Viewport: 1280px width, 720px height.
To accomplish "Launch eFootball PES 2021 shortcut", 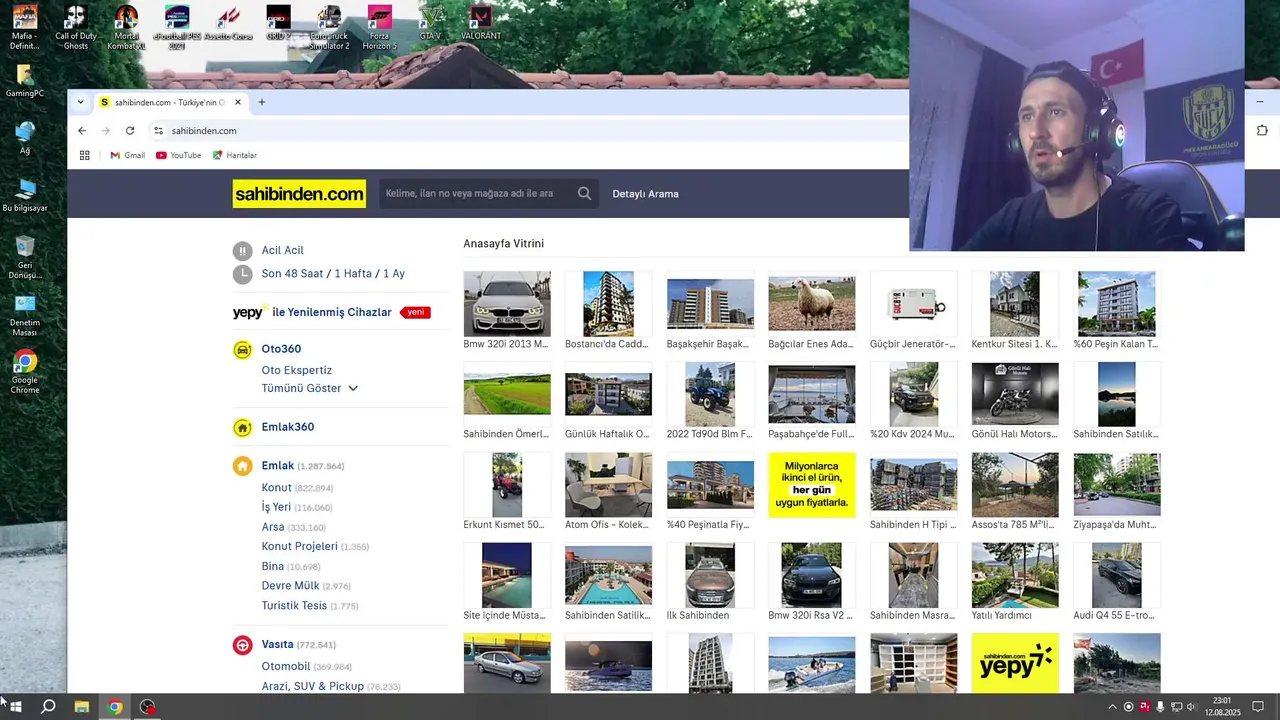I will coord(177,26).
